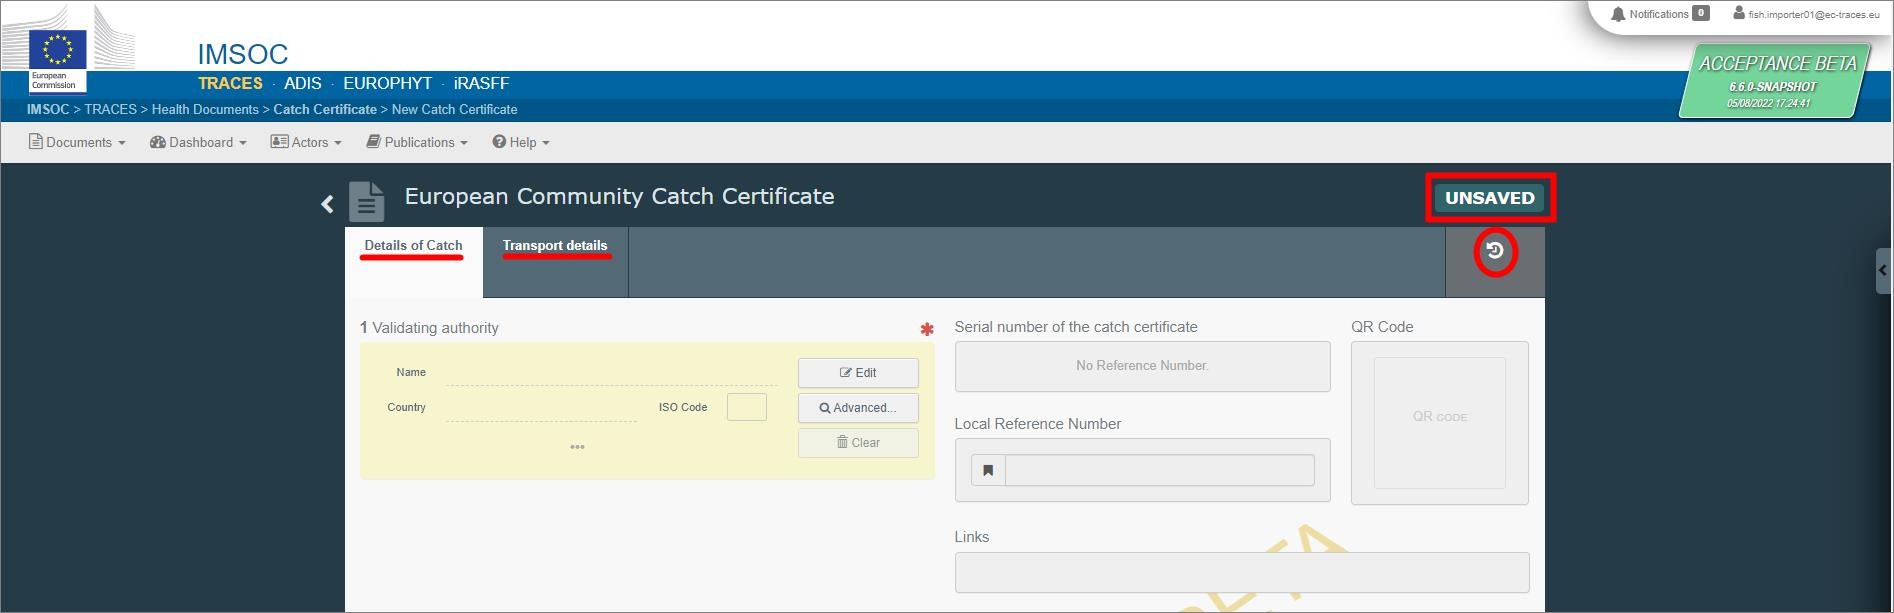Click the UNSAVED status badge
The width and height of the screenshot is (1894, 613).
click(1490, 198)
